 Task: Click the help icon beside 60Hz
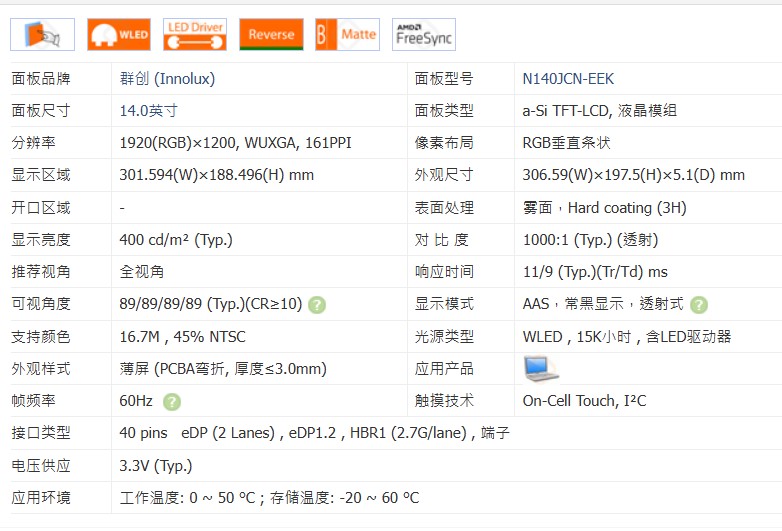[172, 402]
